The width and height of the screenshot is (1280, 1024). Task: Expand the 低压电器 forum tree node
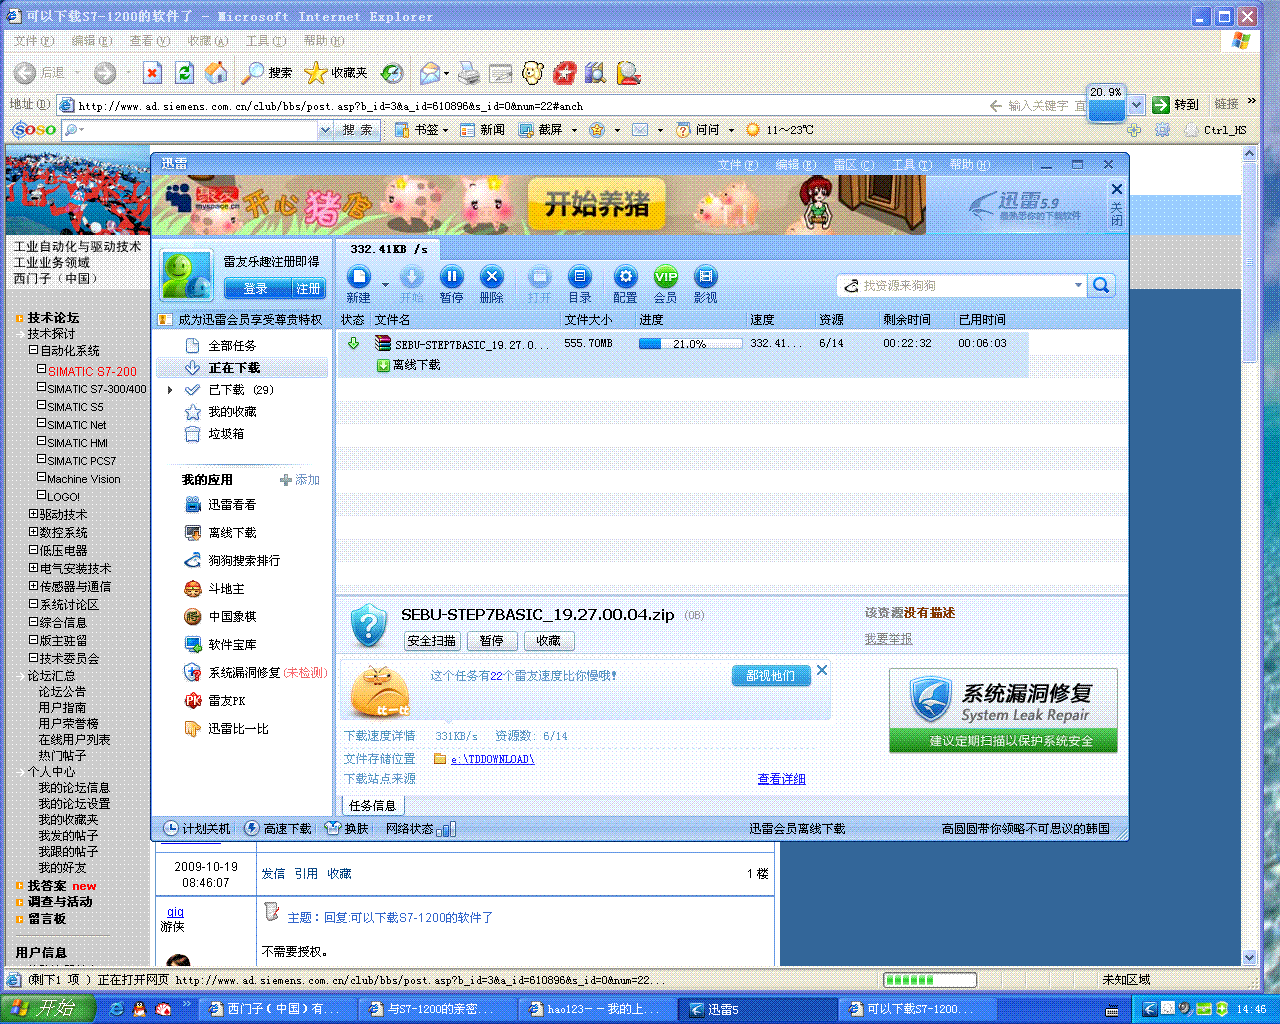pos(33,550)
